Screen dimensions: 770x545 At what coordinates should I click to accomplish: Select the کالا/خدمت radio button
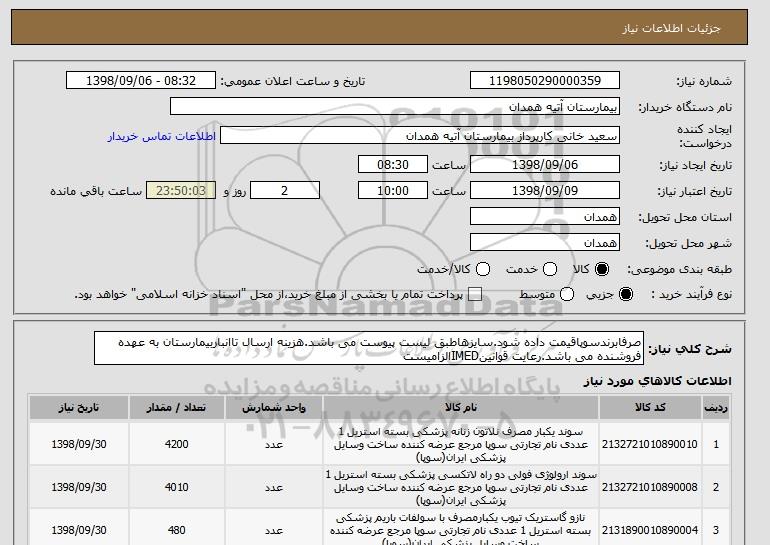click(x=483, y=269)
